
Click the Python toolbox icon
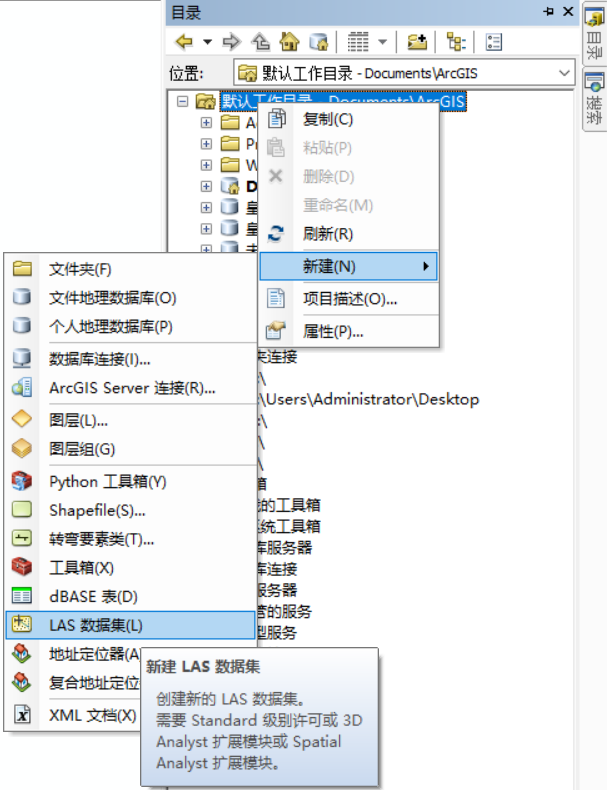pos(22,481)
